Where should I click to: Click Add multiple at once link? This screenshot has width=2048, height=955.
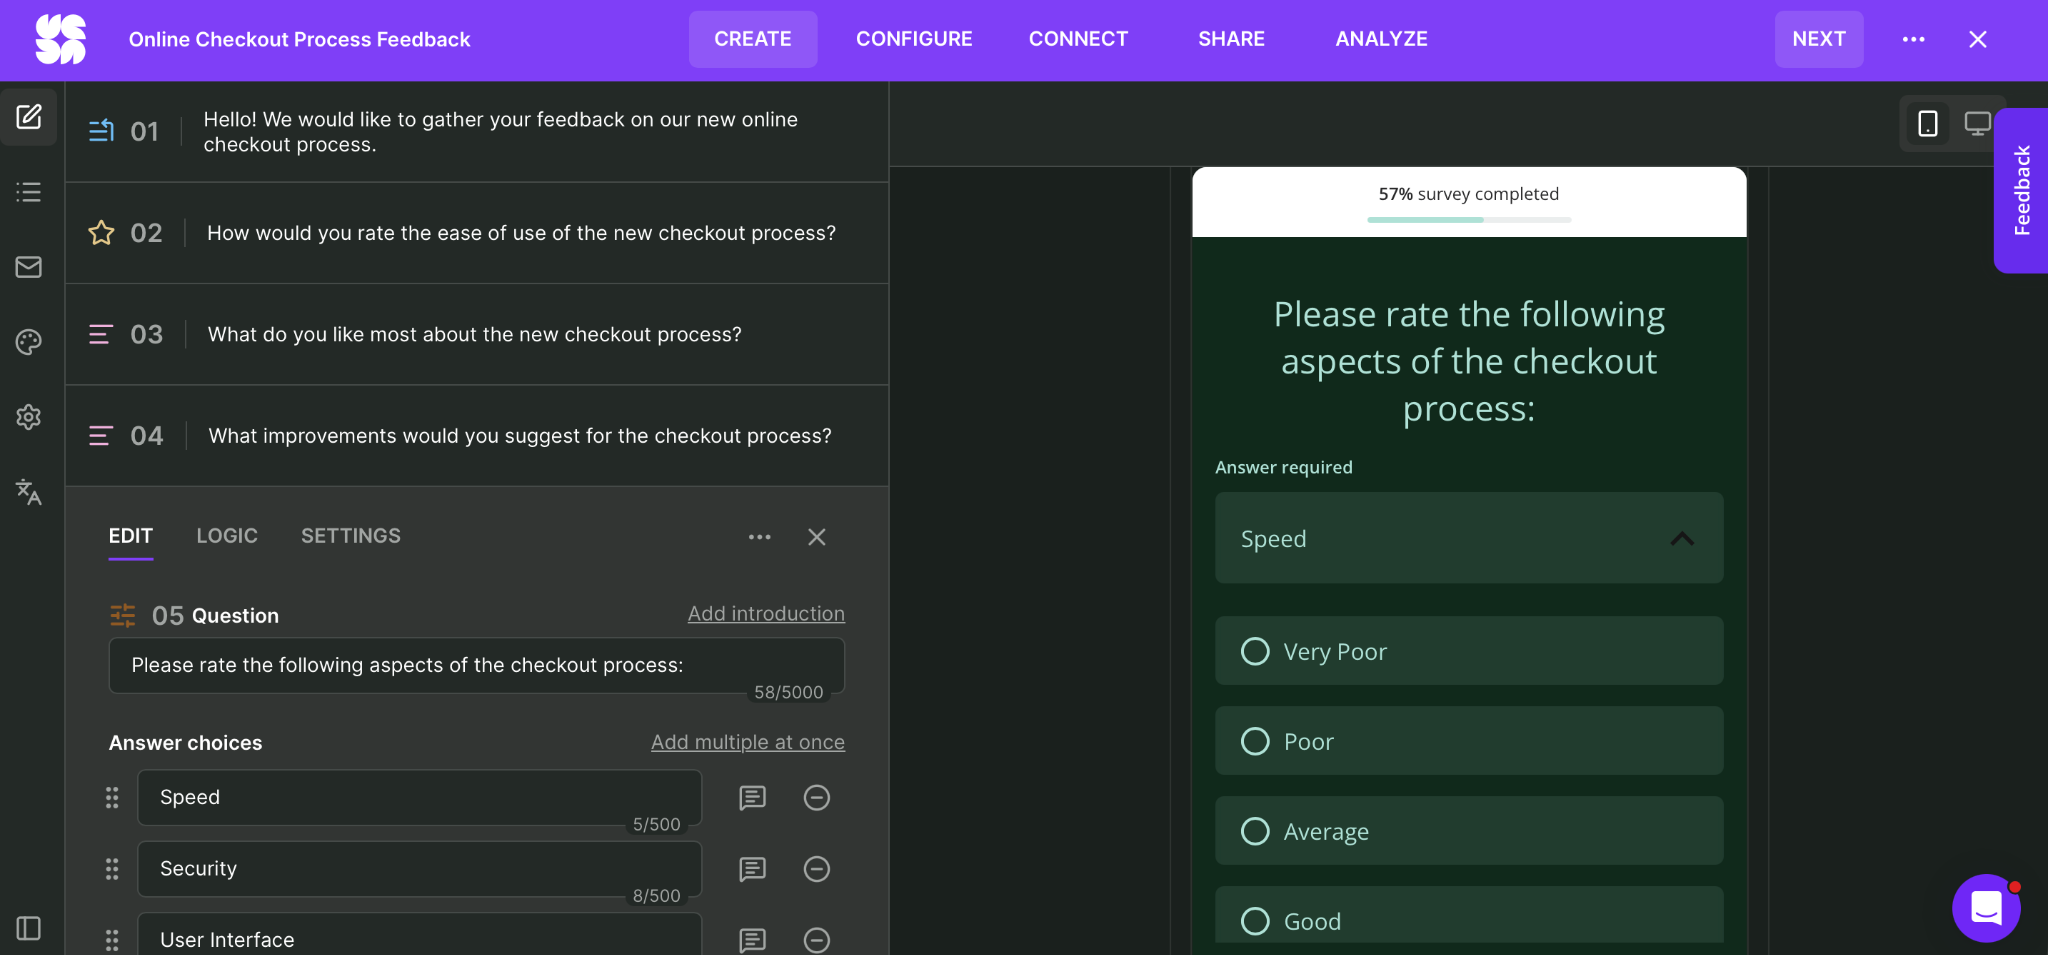pyautogui.click(x=748, y=742)
